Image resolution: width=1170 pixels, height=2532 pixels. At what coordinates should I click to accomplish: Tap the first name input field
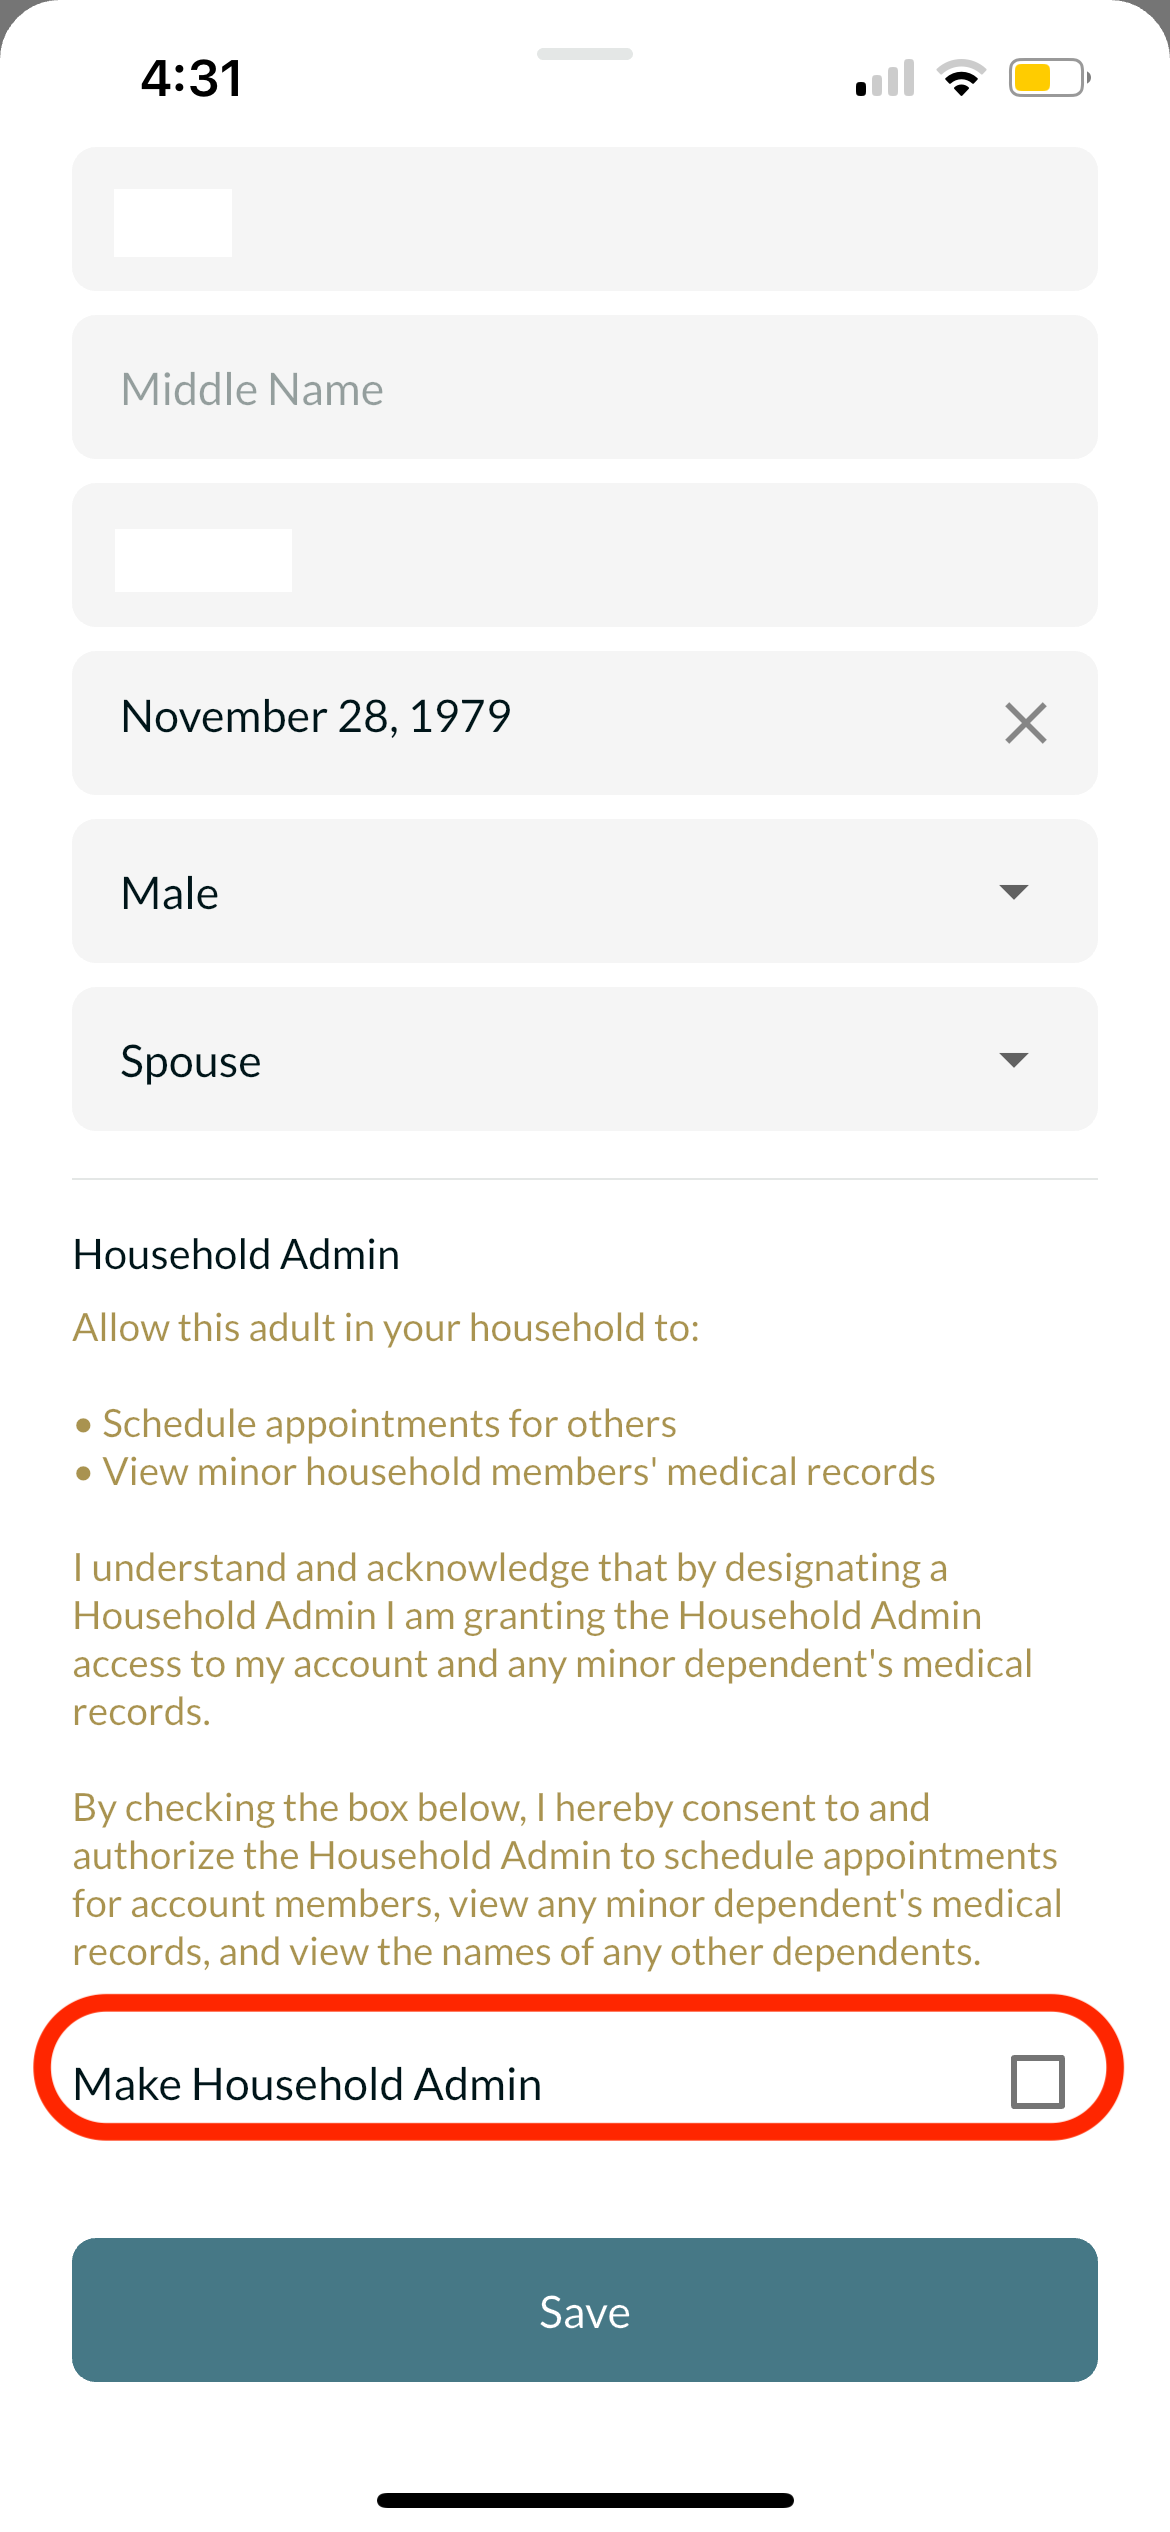coord(585,219)
